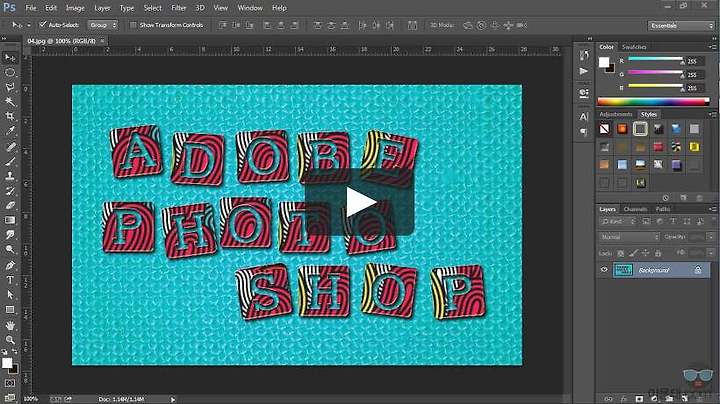Screen dimensions: 720x404
Task: Switch to the Swatches tab
Action: 634,47
